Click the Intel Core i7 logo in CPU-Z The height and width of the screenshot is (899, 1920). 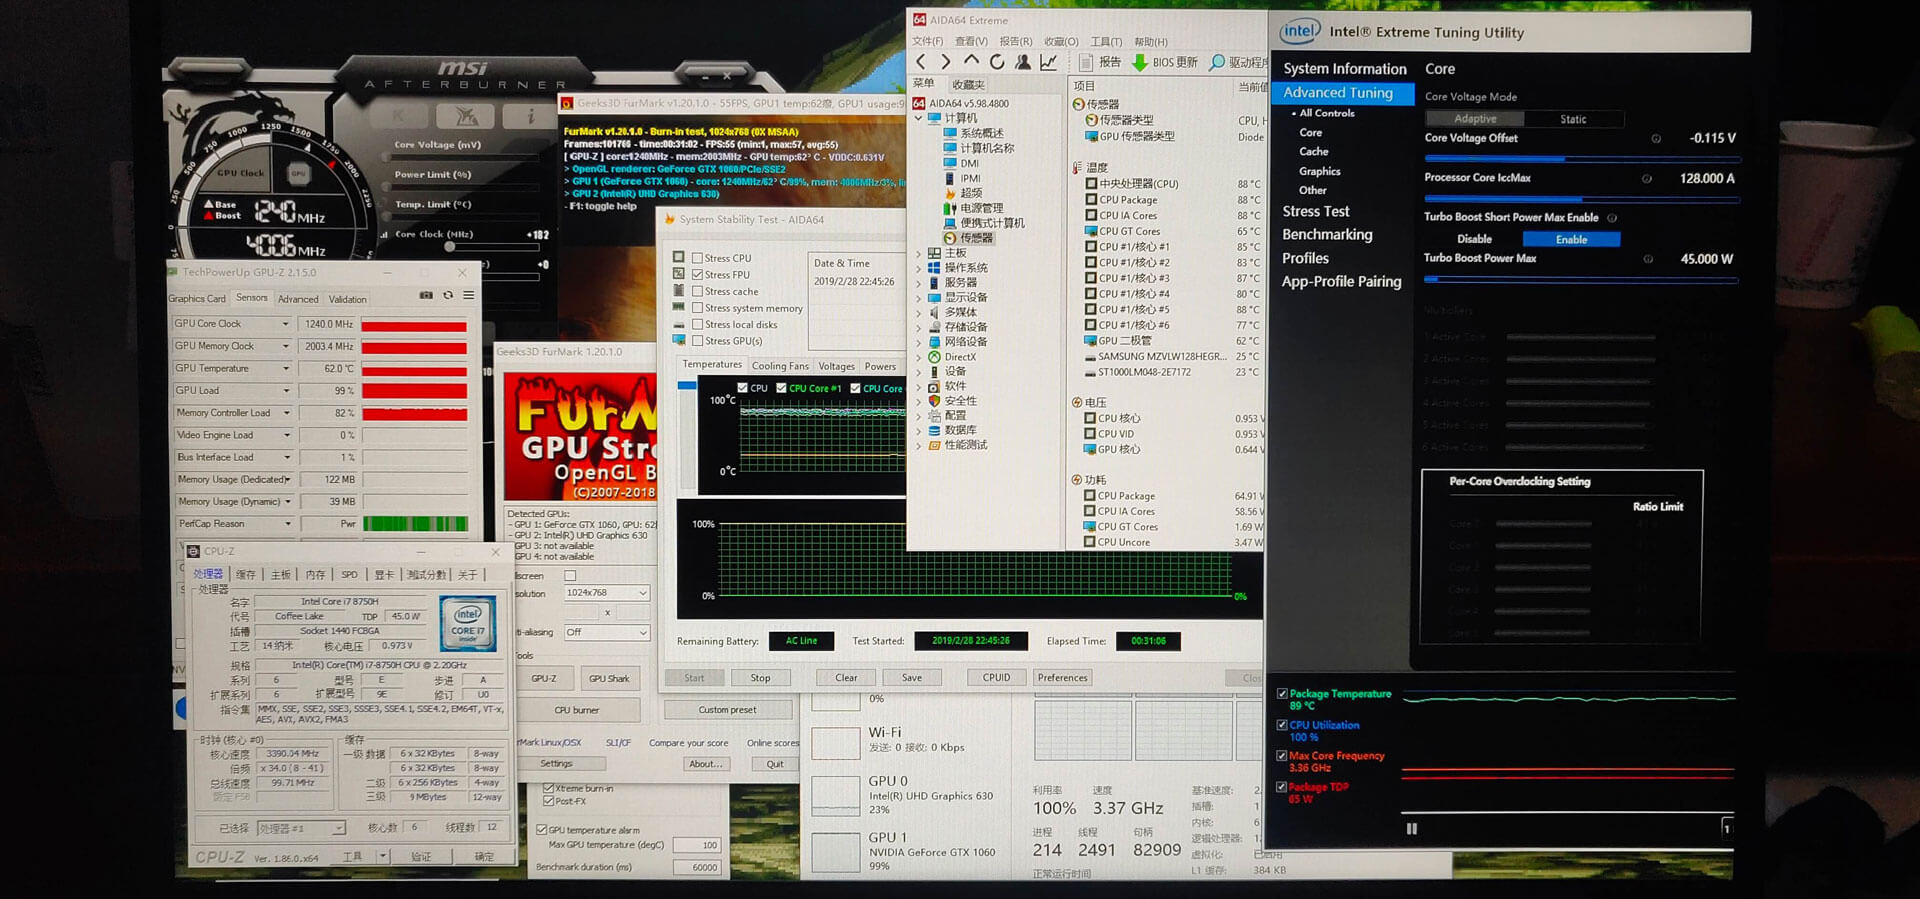coord(468,623)
